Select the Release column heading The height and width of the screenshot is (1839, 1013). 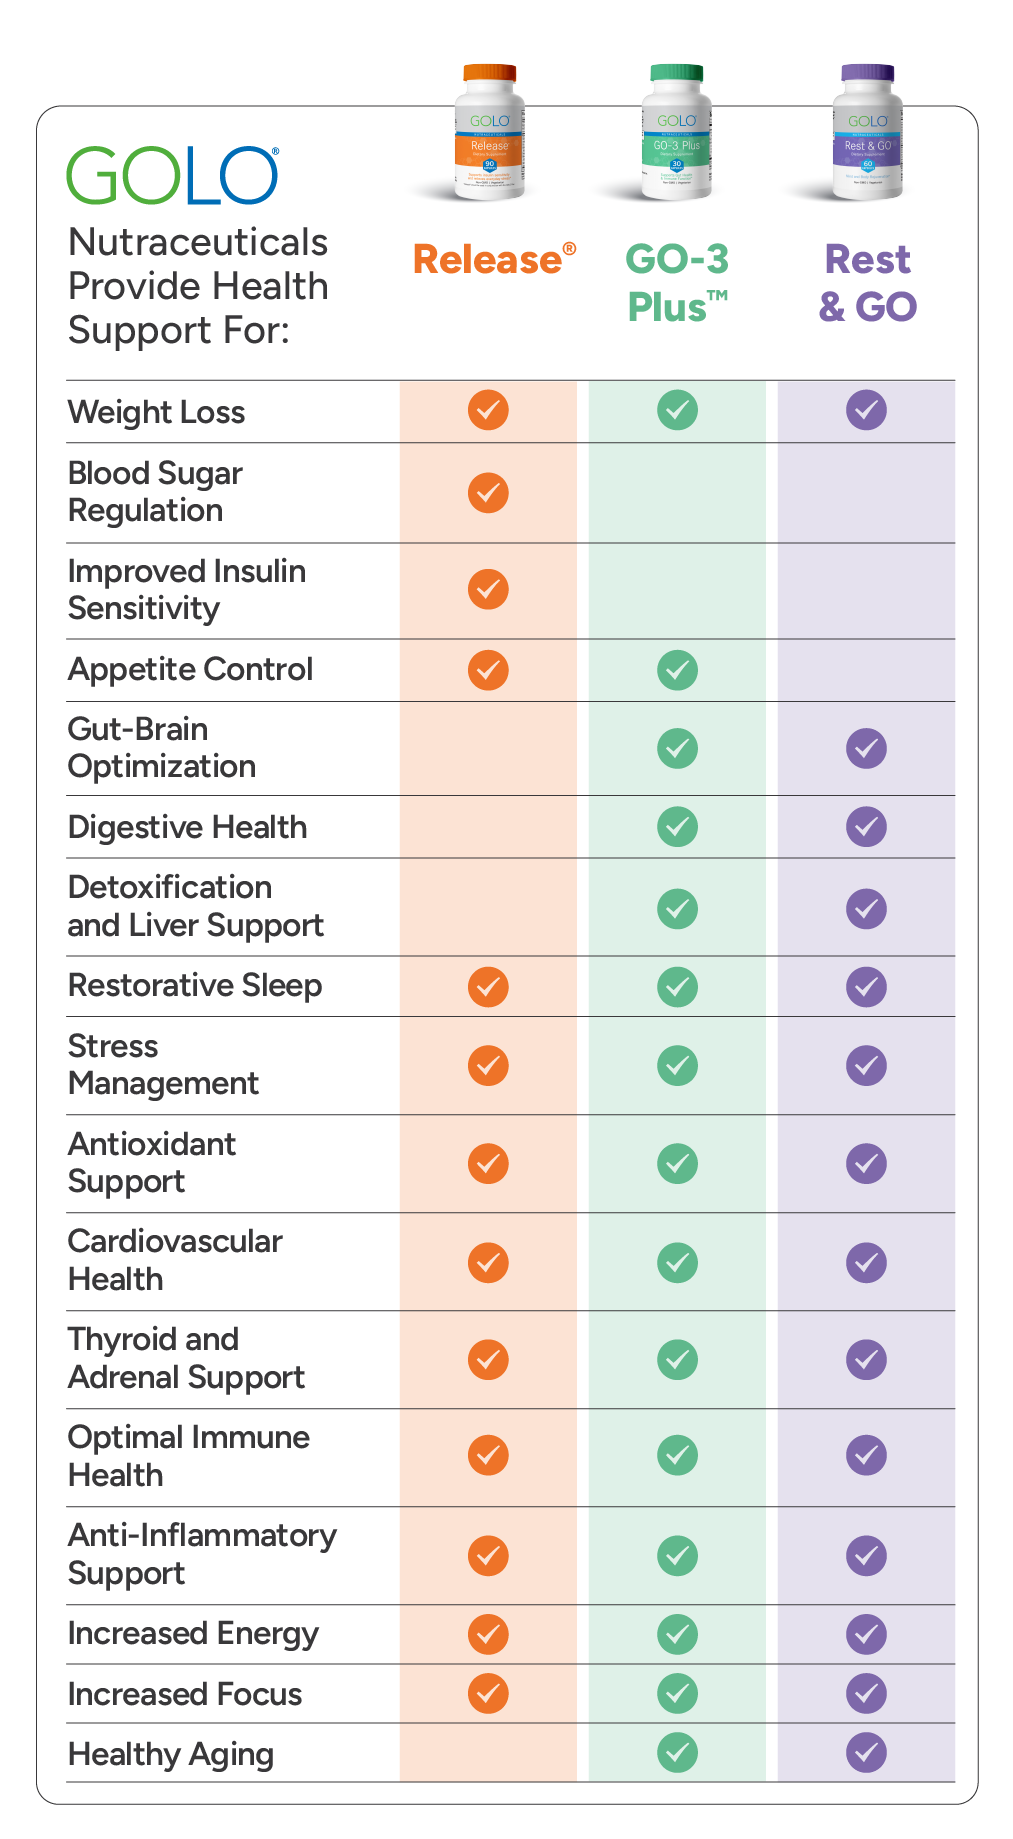(x=494, y=260)
